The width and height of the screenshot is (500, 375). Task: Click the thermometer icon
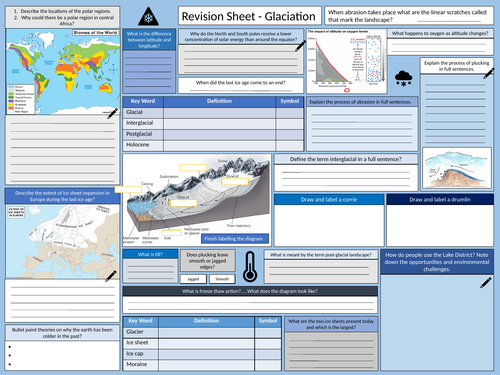pos(250,267)
